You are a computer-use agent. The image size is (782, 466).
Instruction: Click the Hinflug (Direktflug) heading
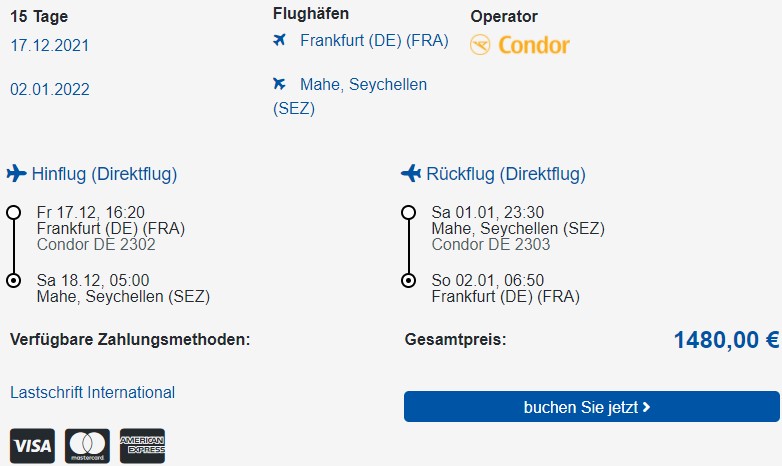click(x=104, y=174)
